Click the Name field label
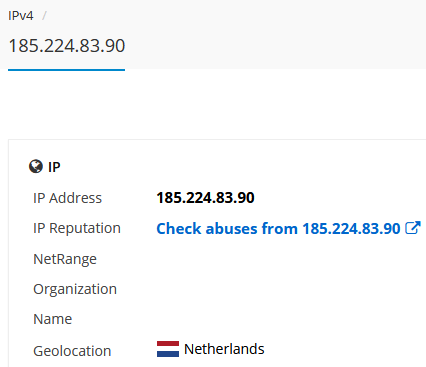The height and width of the screenshot is (367, 426). coord(53,319)
